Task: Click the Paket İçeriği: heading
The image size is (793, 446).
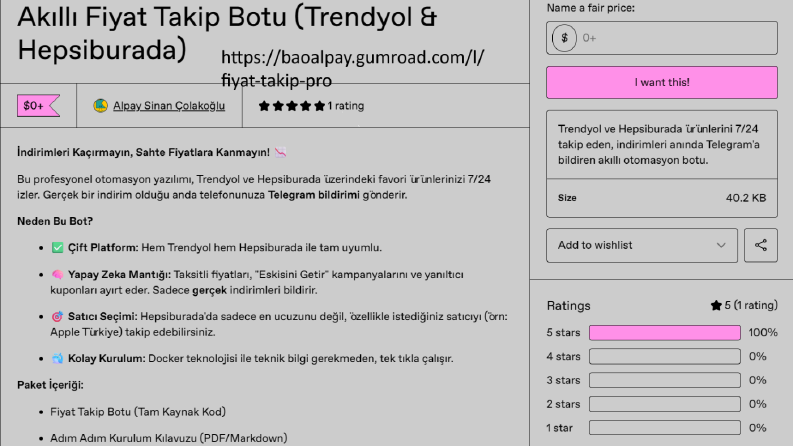Action: pyautogui.click(x=50, y=385)
